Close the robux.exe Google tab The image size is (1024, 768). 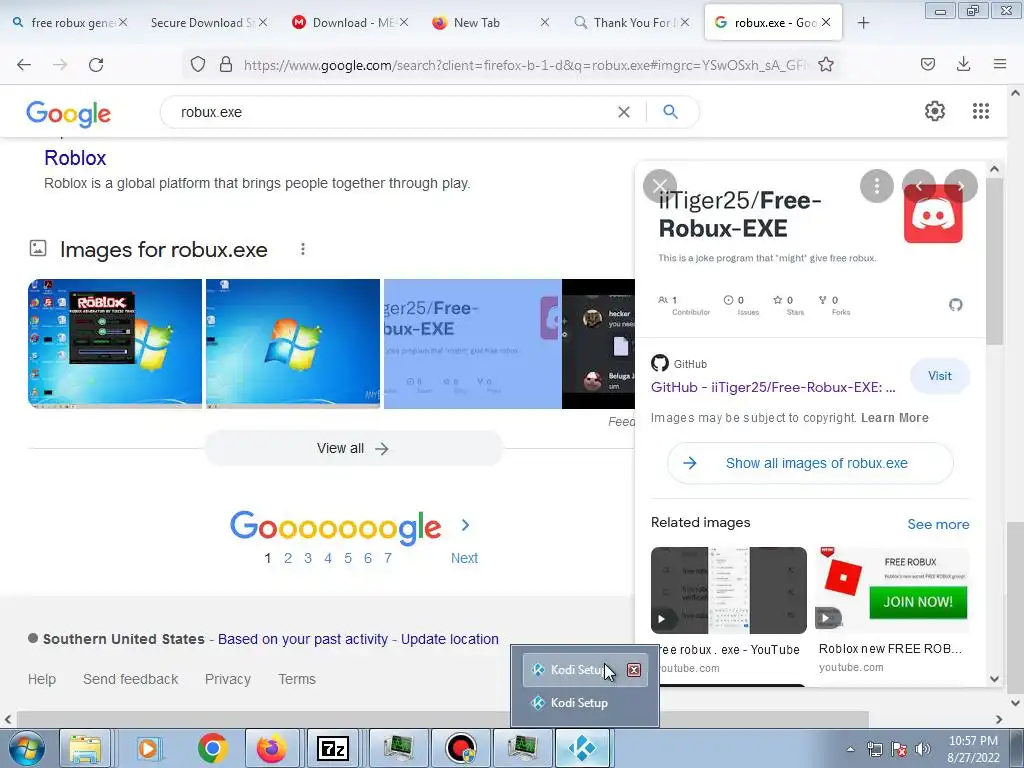(826, 22)
